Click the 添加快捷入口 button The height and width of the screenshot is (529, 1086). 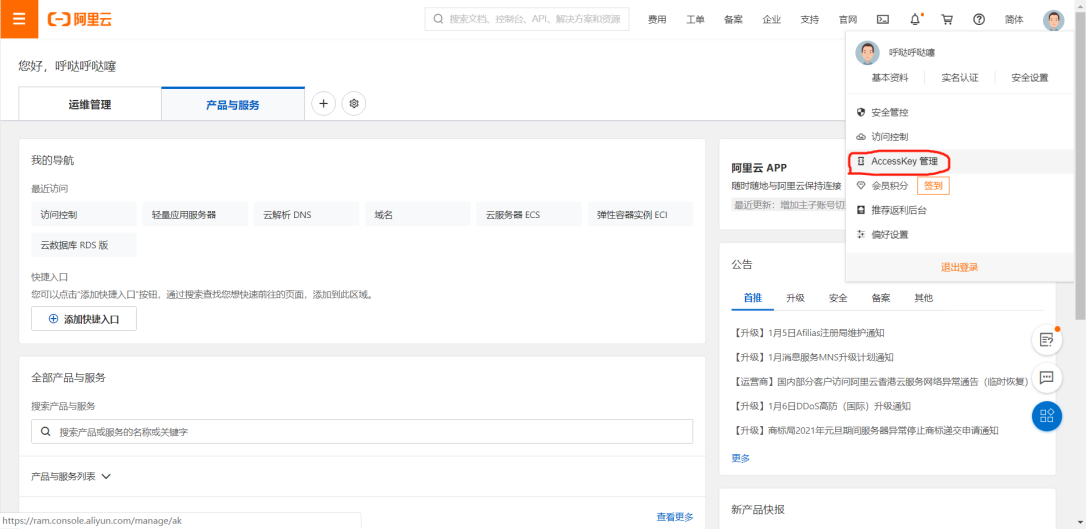click(x=84, y=319)
